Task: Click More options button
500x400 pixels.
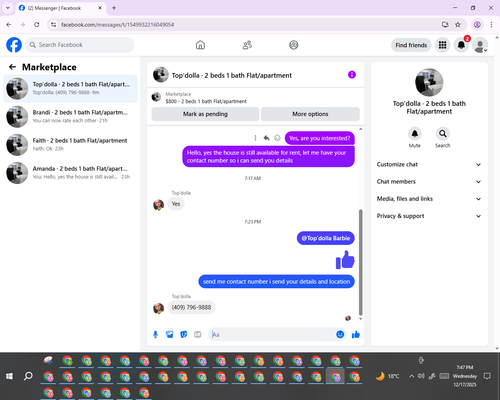Action: pos(310,114)
